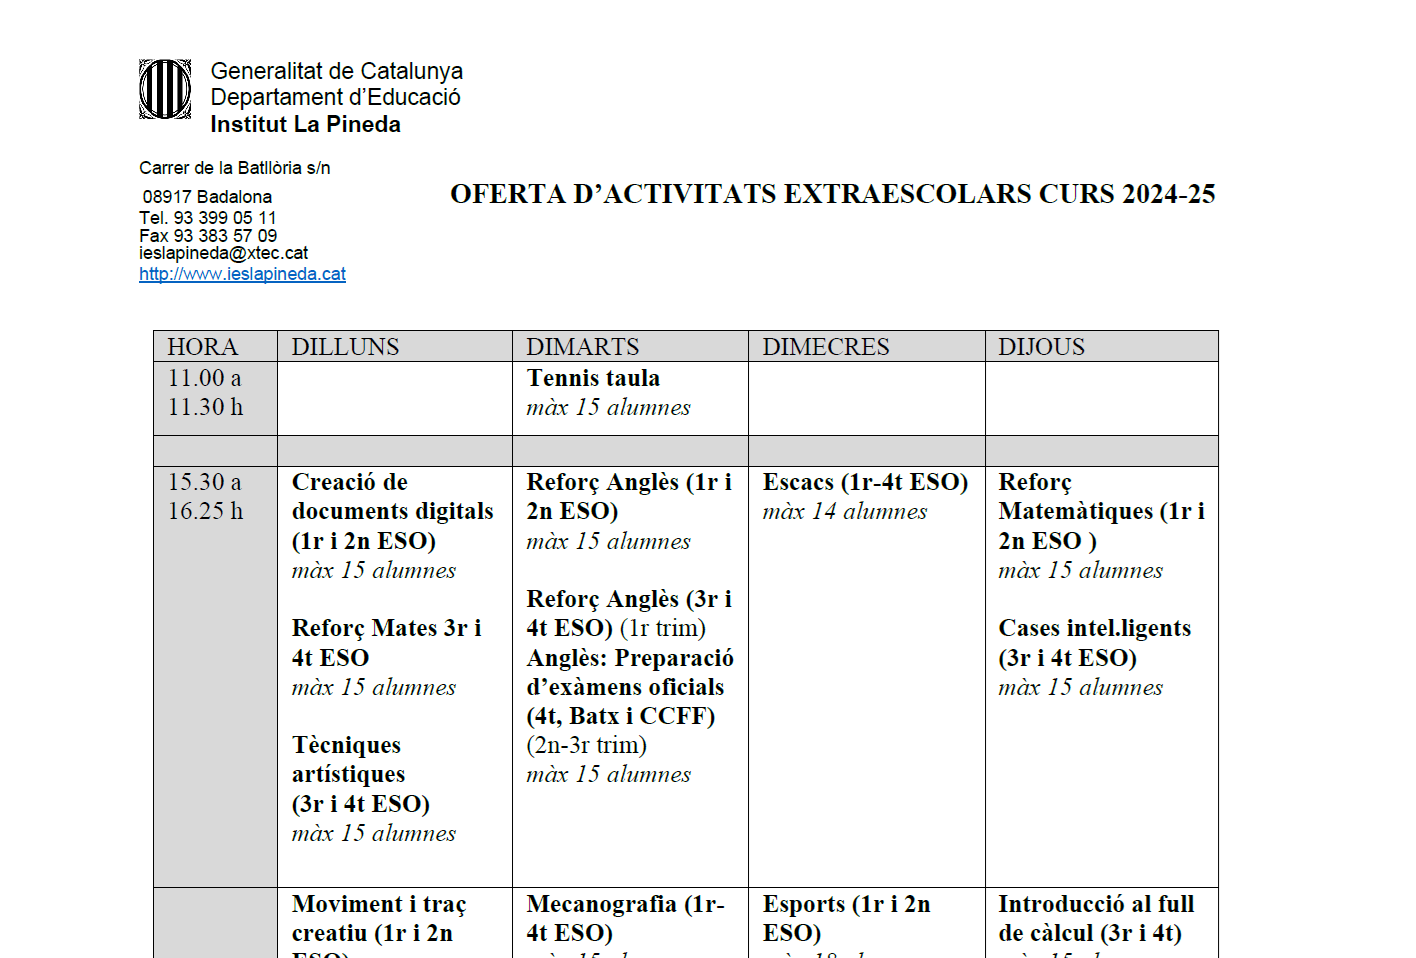This screenshot has width=1416, height=958.
Task: Click 'Tècniques artístiques' activity text
Action: [348, 760]
